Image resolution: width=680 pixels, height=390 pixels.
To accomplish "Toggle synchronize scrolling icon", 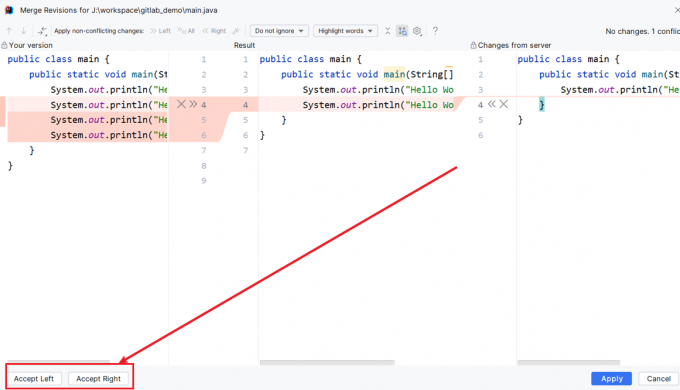I will [x=402, y=31].
